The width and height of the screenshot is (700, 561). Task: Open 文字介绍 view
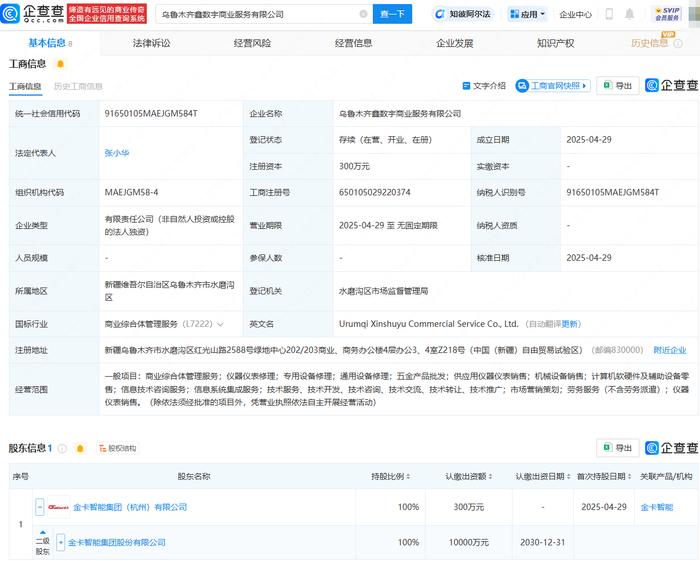click(484, 86)
